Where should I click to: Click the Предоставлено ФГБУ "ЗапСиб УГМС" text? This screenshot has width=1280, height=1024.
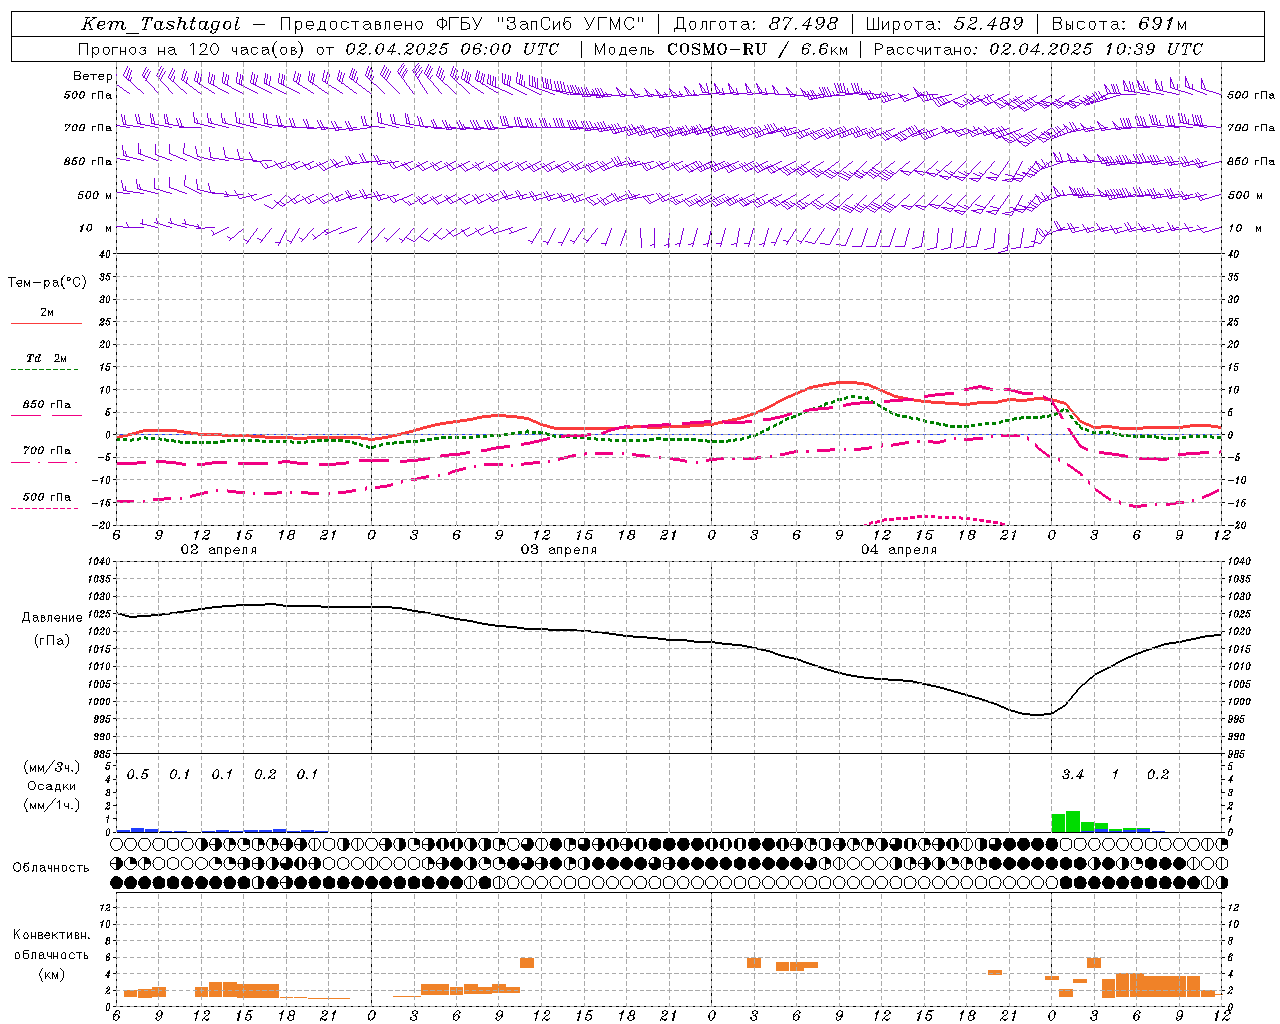pos(462,24)
